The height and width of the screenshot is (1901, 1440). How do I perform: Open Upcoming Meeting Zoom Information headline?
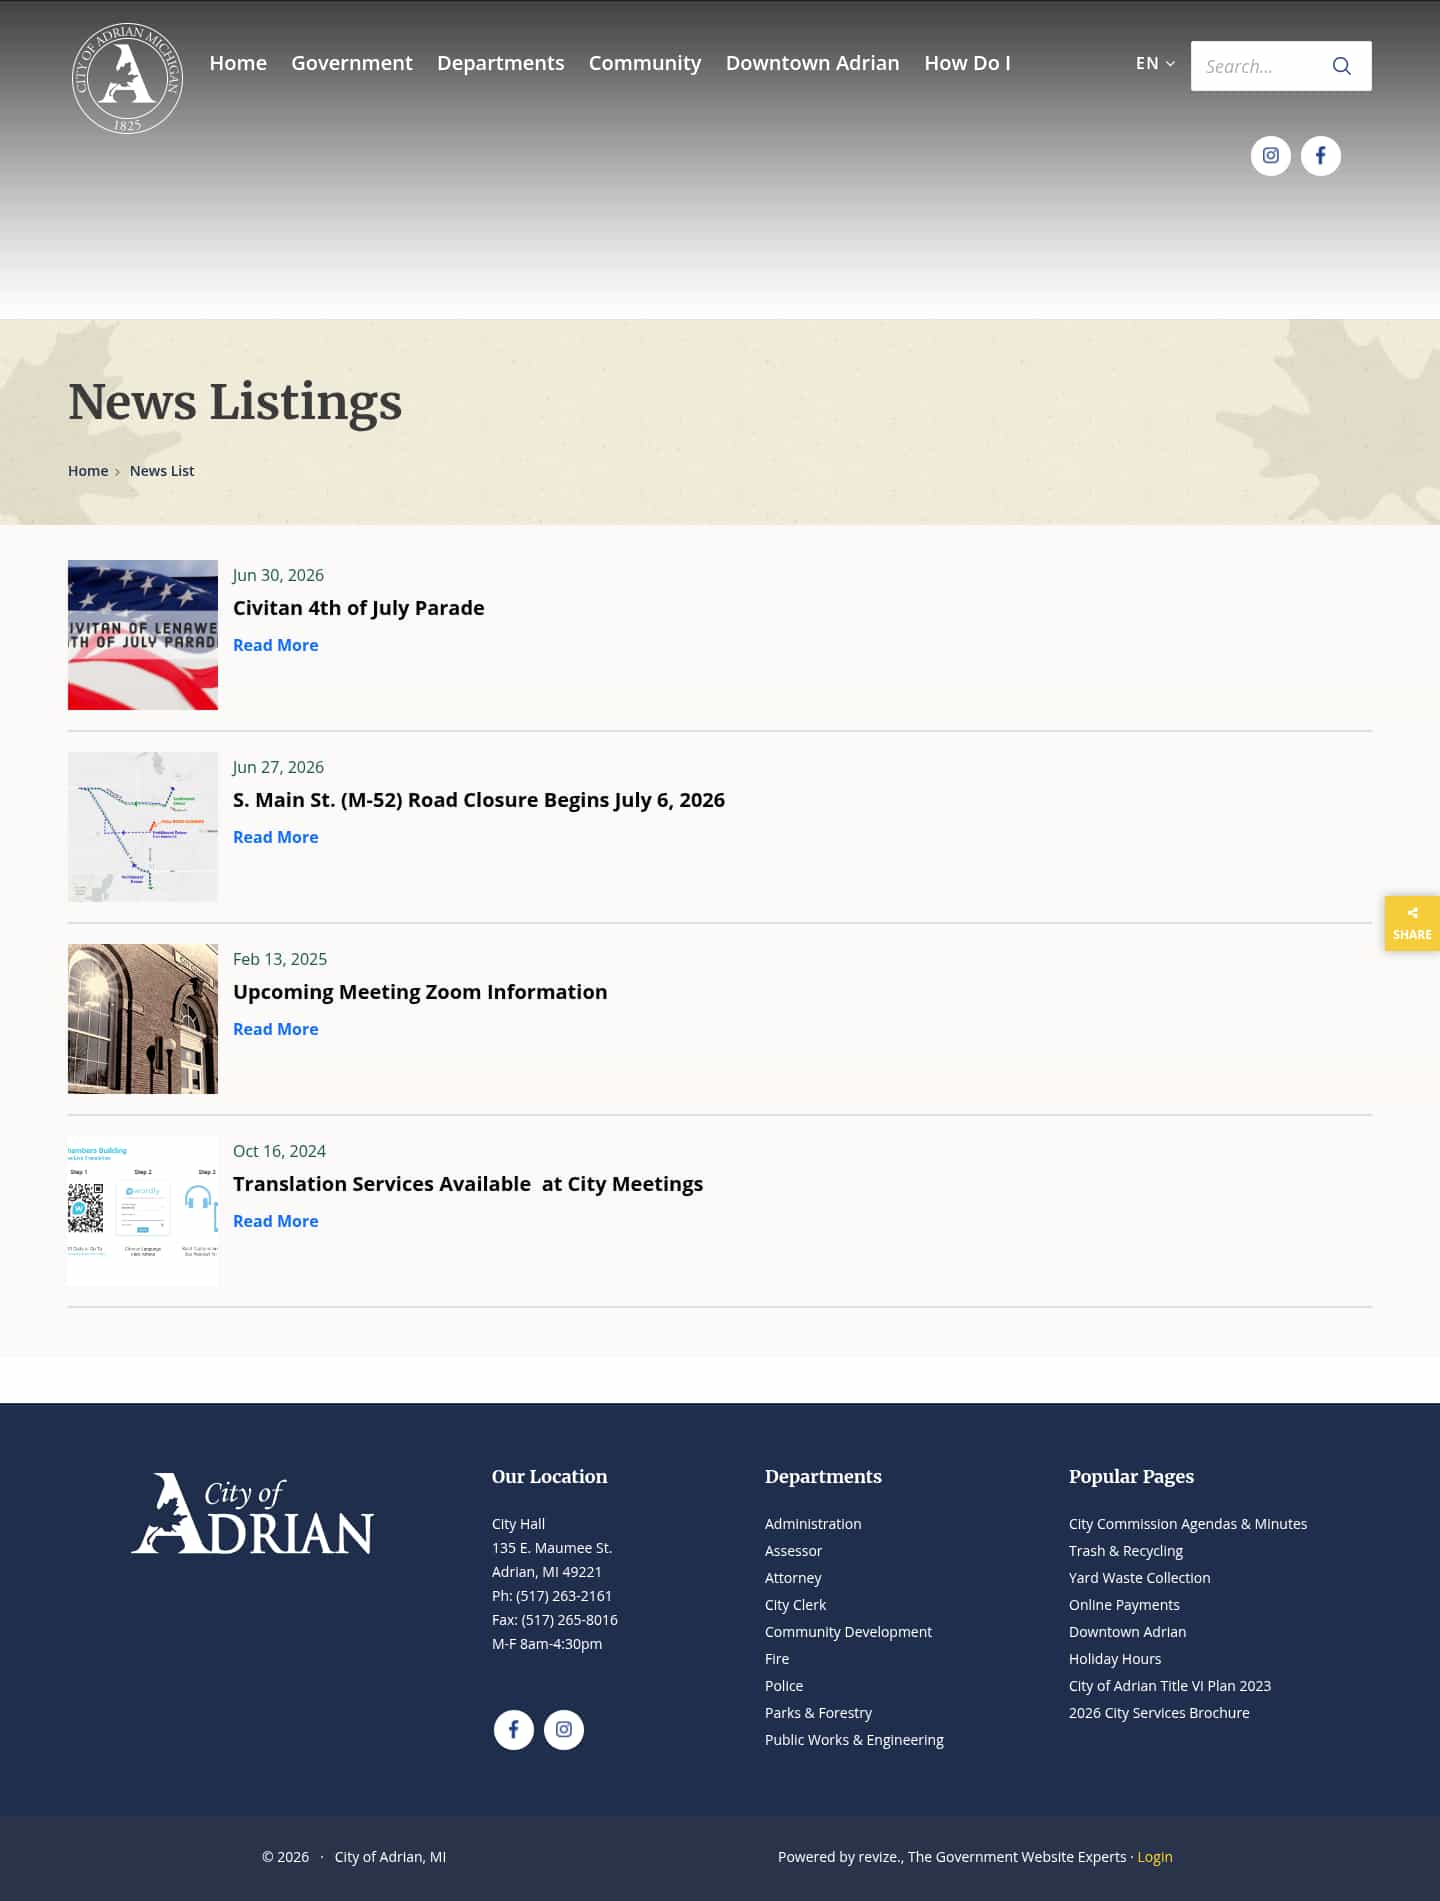(420, 992)
